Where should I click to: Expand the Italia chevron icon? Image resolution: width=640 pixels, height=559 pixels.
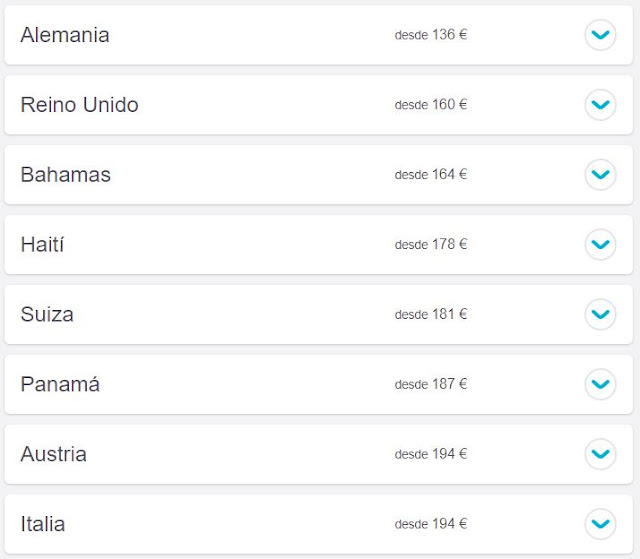click(x=600, y=524)
